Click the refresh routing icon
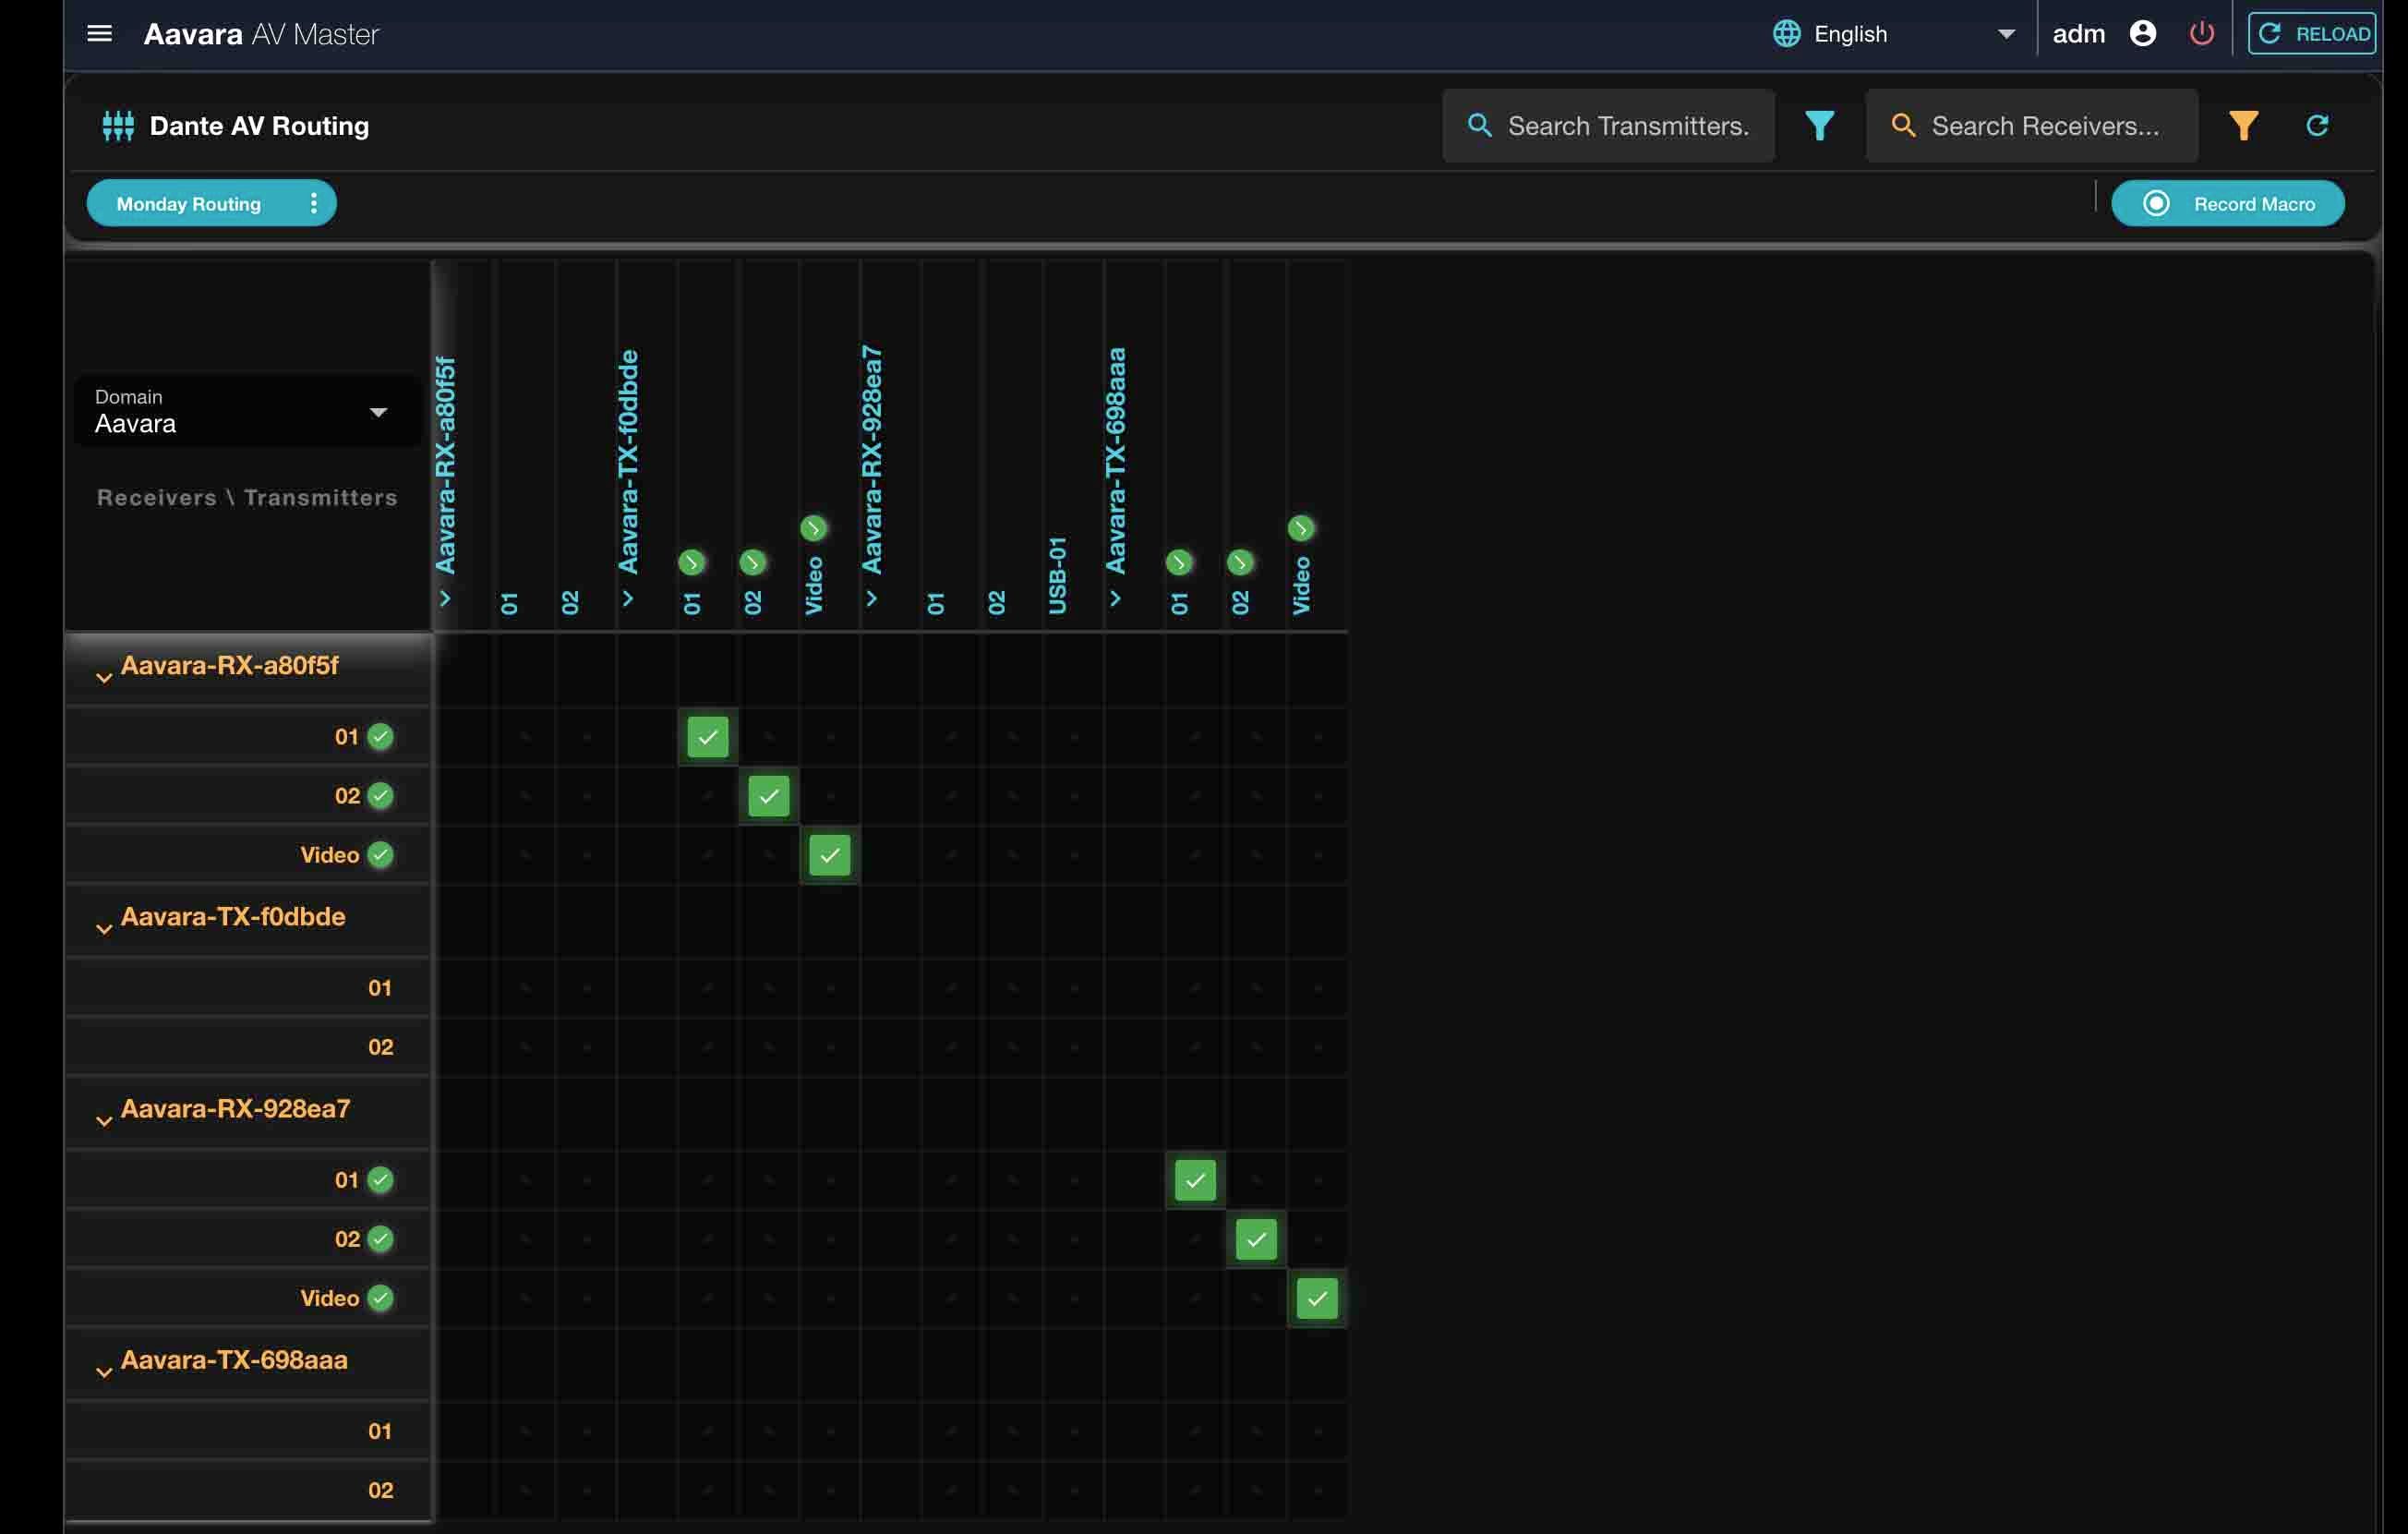 [x=2317, y=126]
